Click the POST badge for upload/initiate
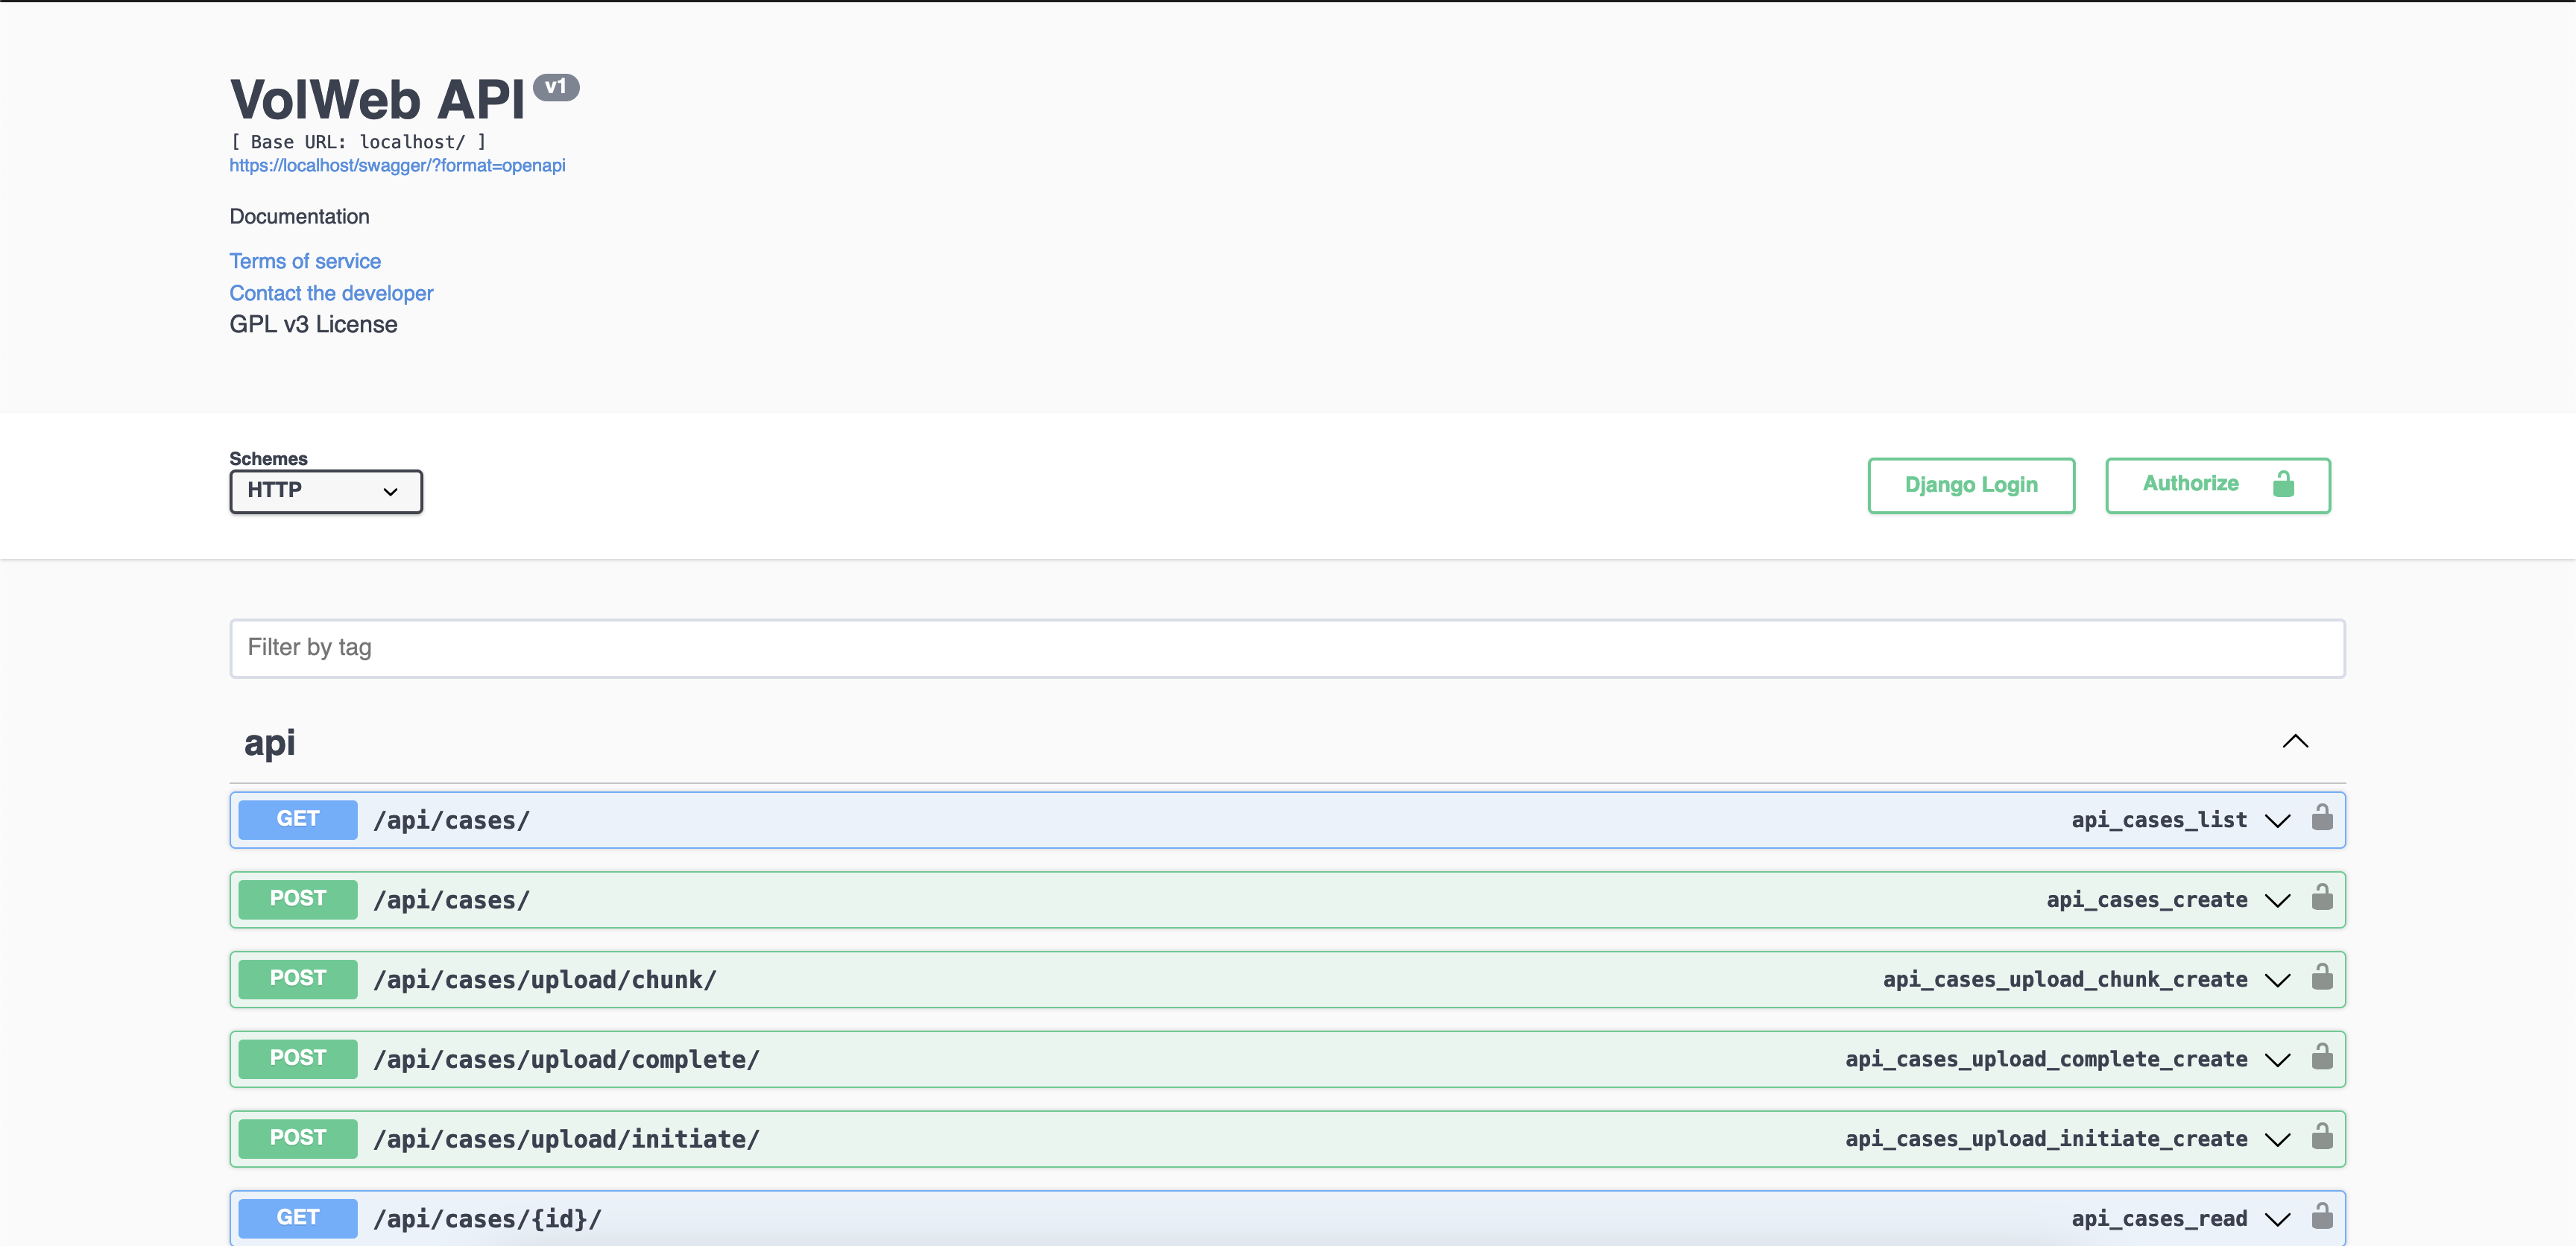This screenshot has width=2576, height=1246. click(x=298, y=1138)
